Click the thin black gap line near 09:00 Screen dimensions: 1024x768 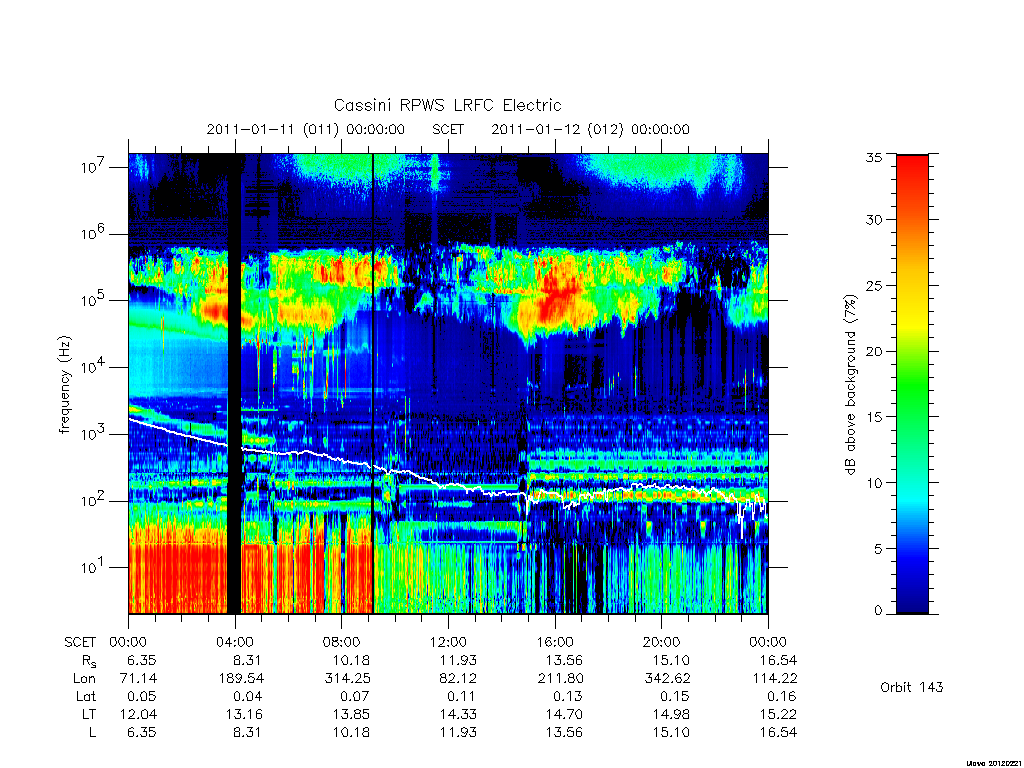[372, 384]
